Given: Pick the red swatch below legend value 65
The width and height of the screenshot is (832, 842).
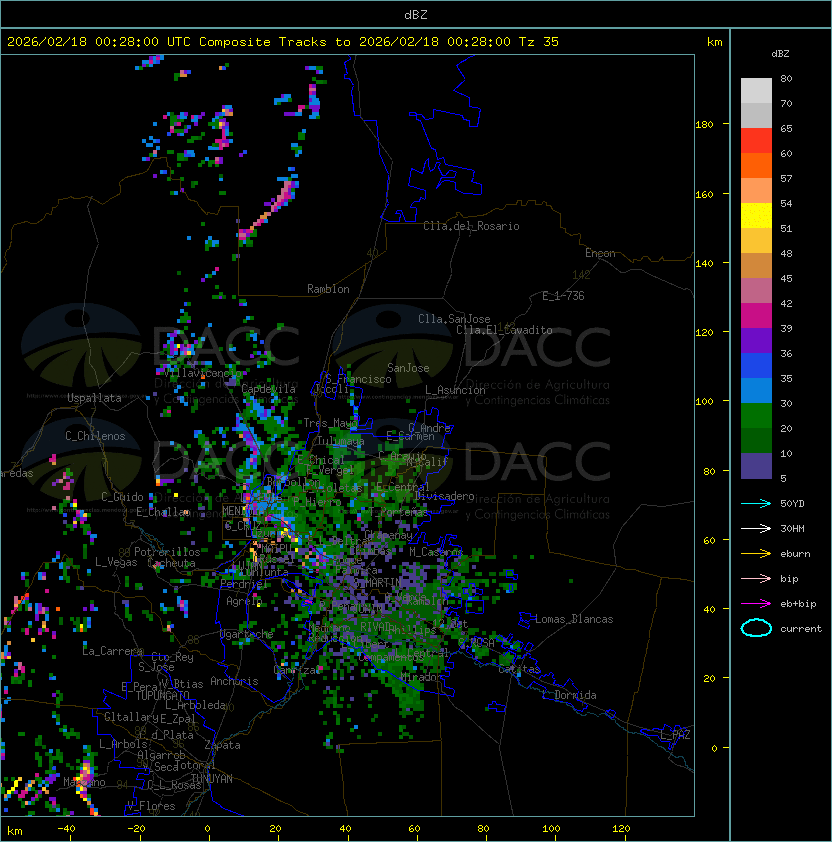Looking at the screenshot, I should click(x=756, y=141).
